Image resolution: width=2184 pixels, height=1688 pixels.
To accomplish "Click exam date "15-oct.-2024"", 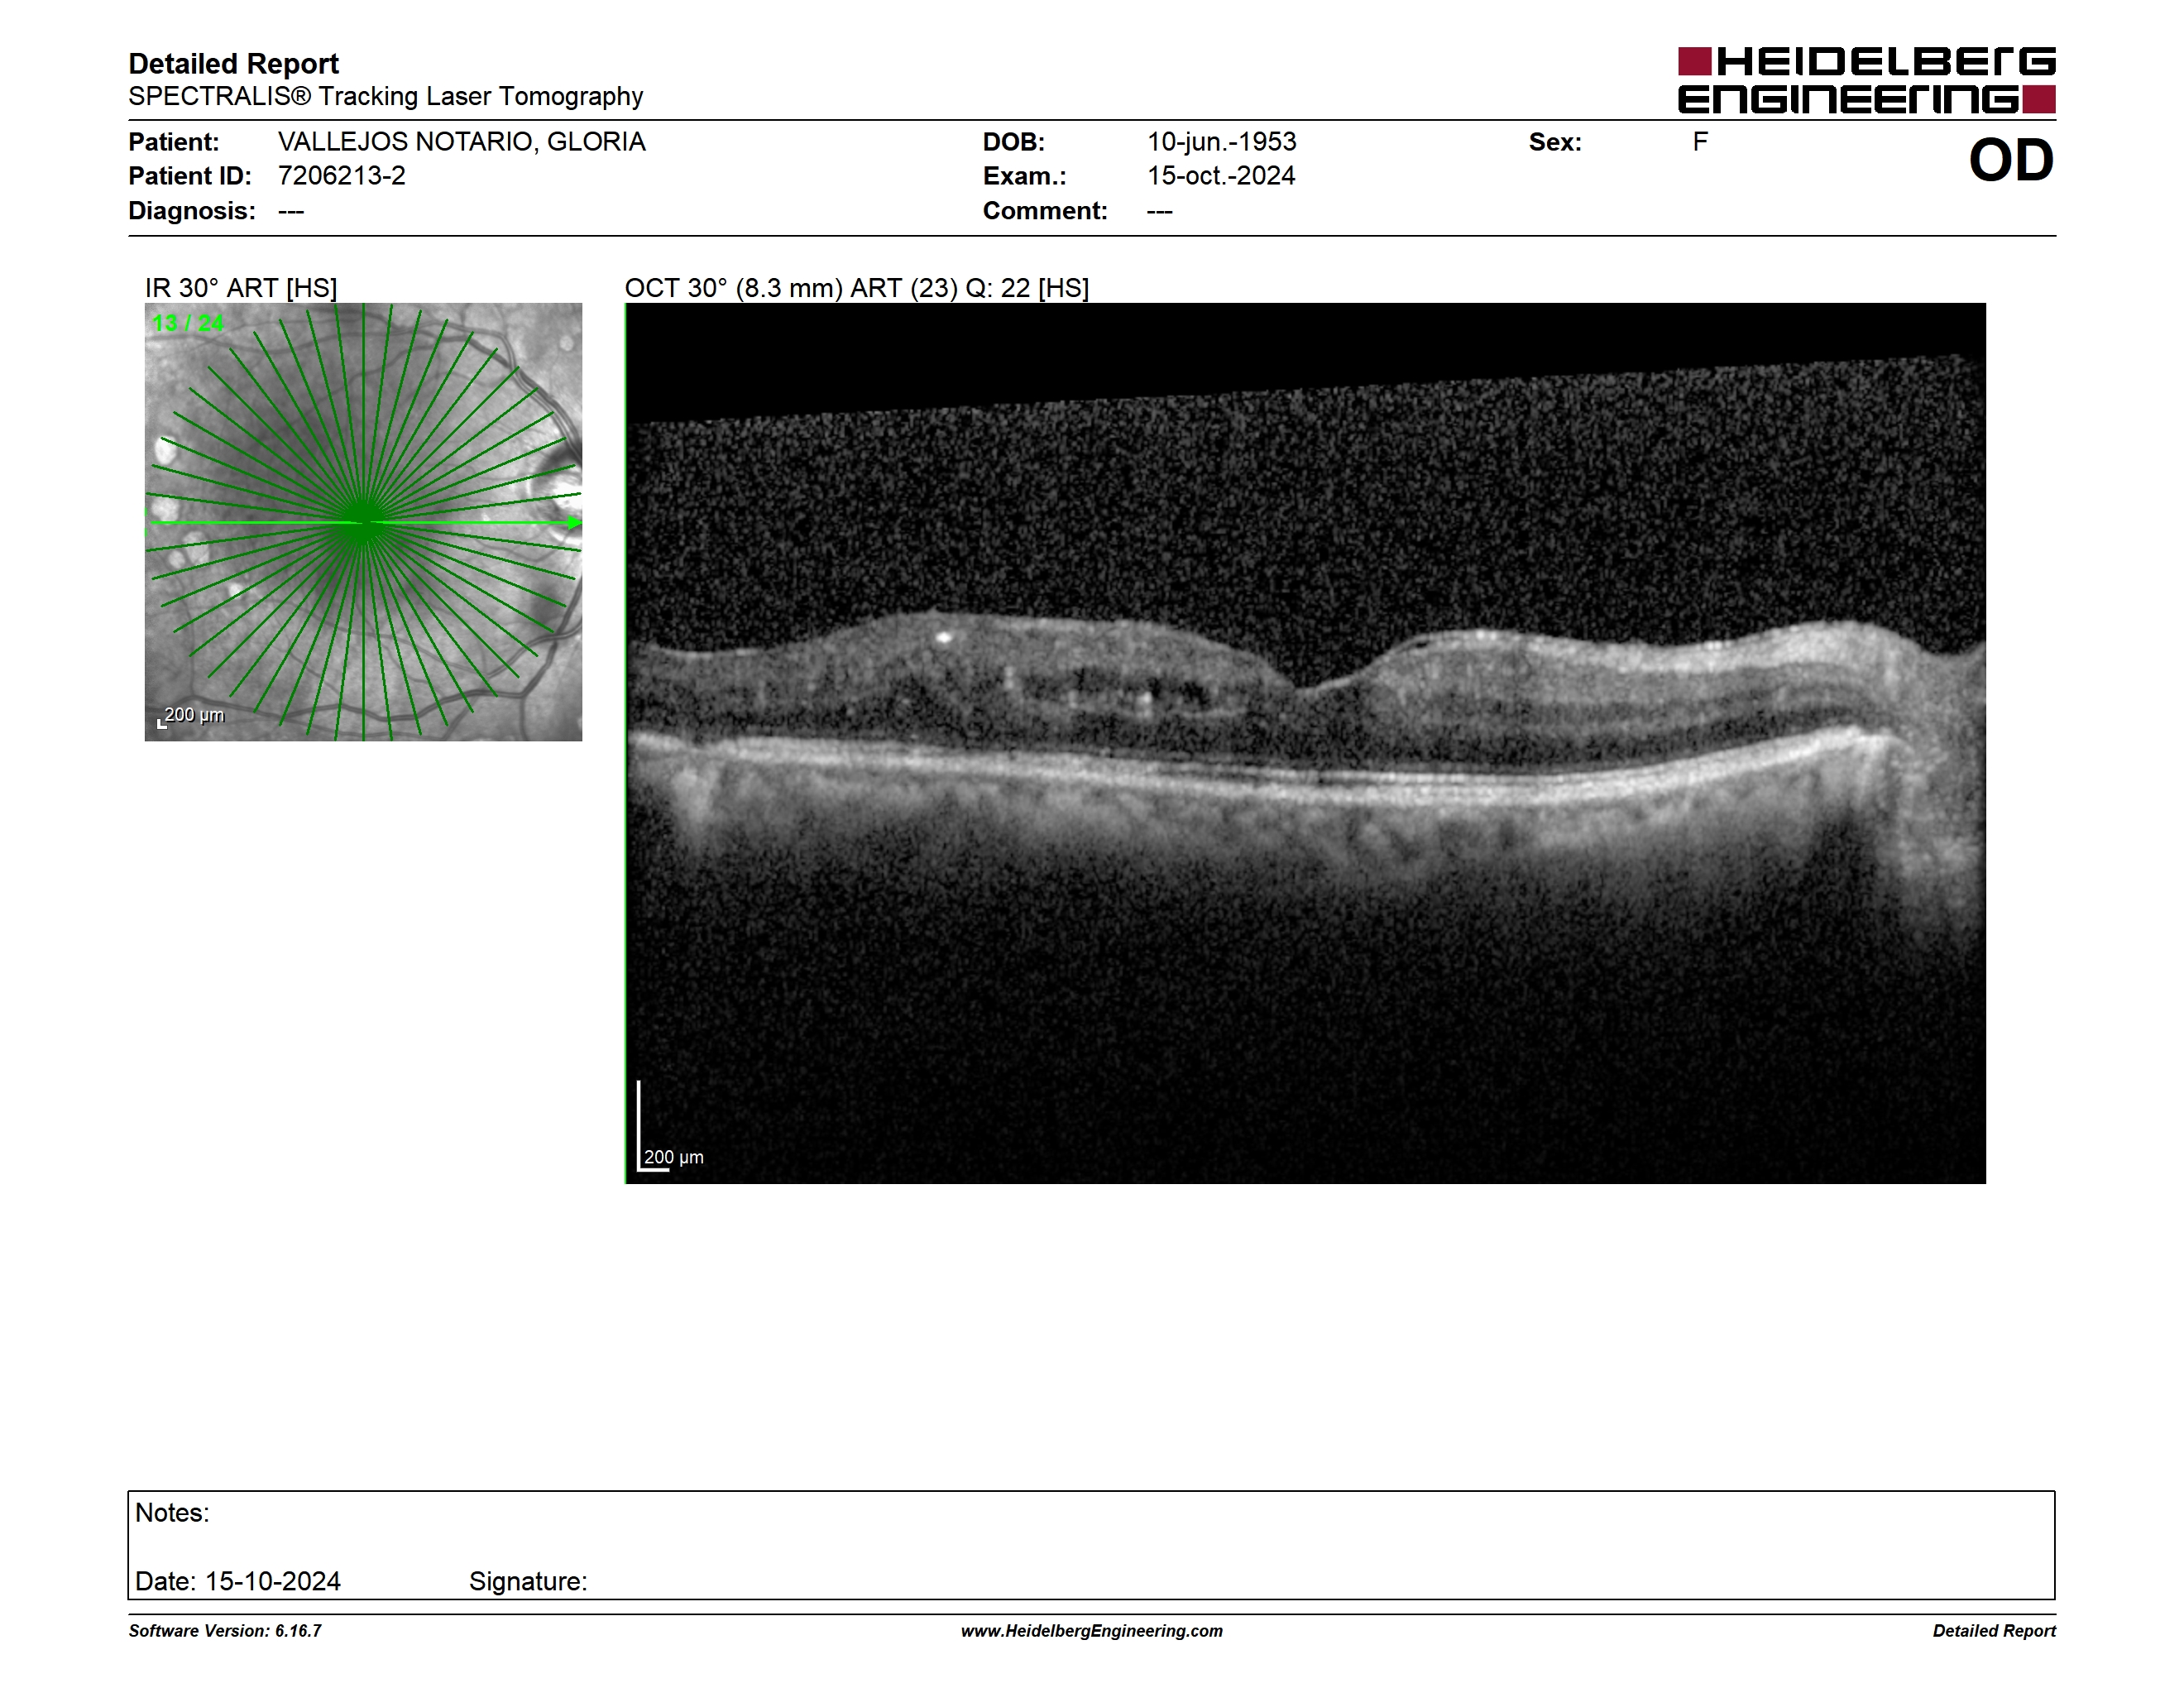I will [x=1221, y=176].
